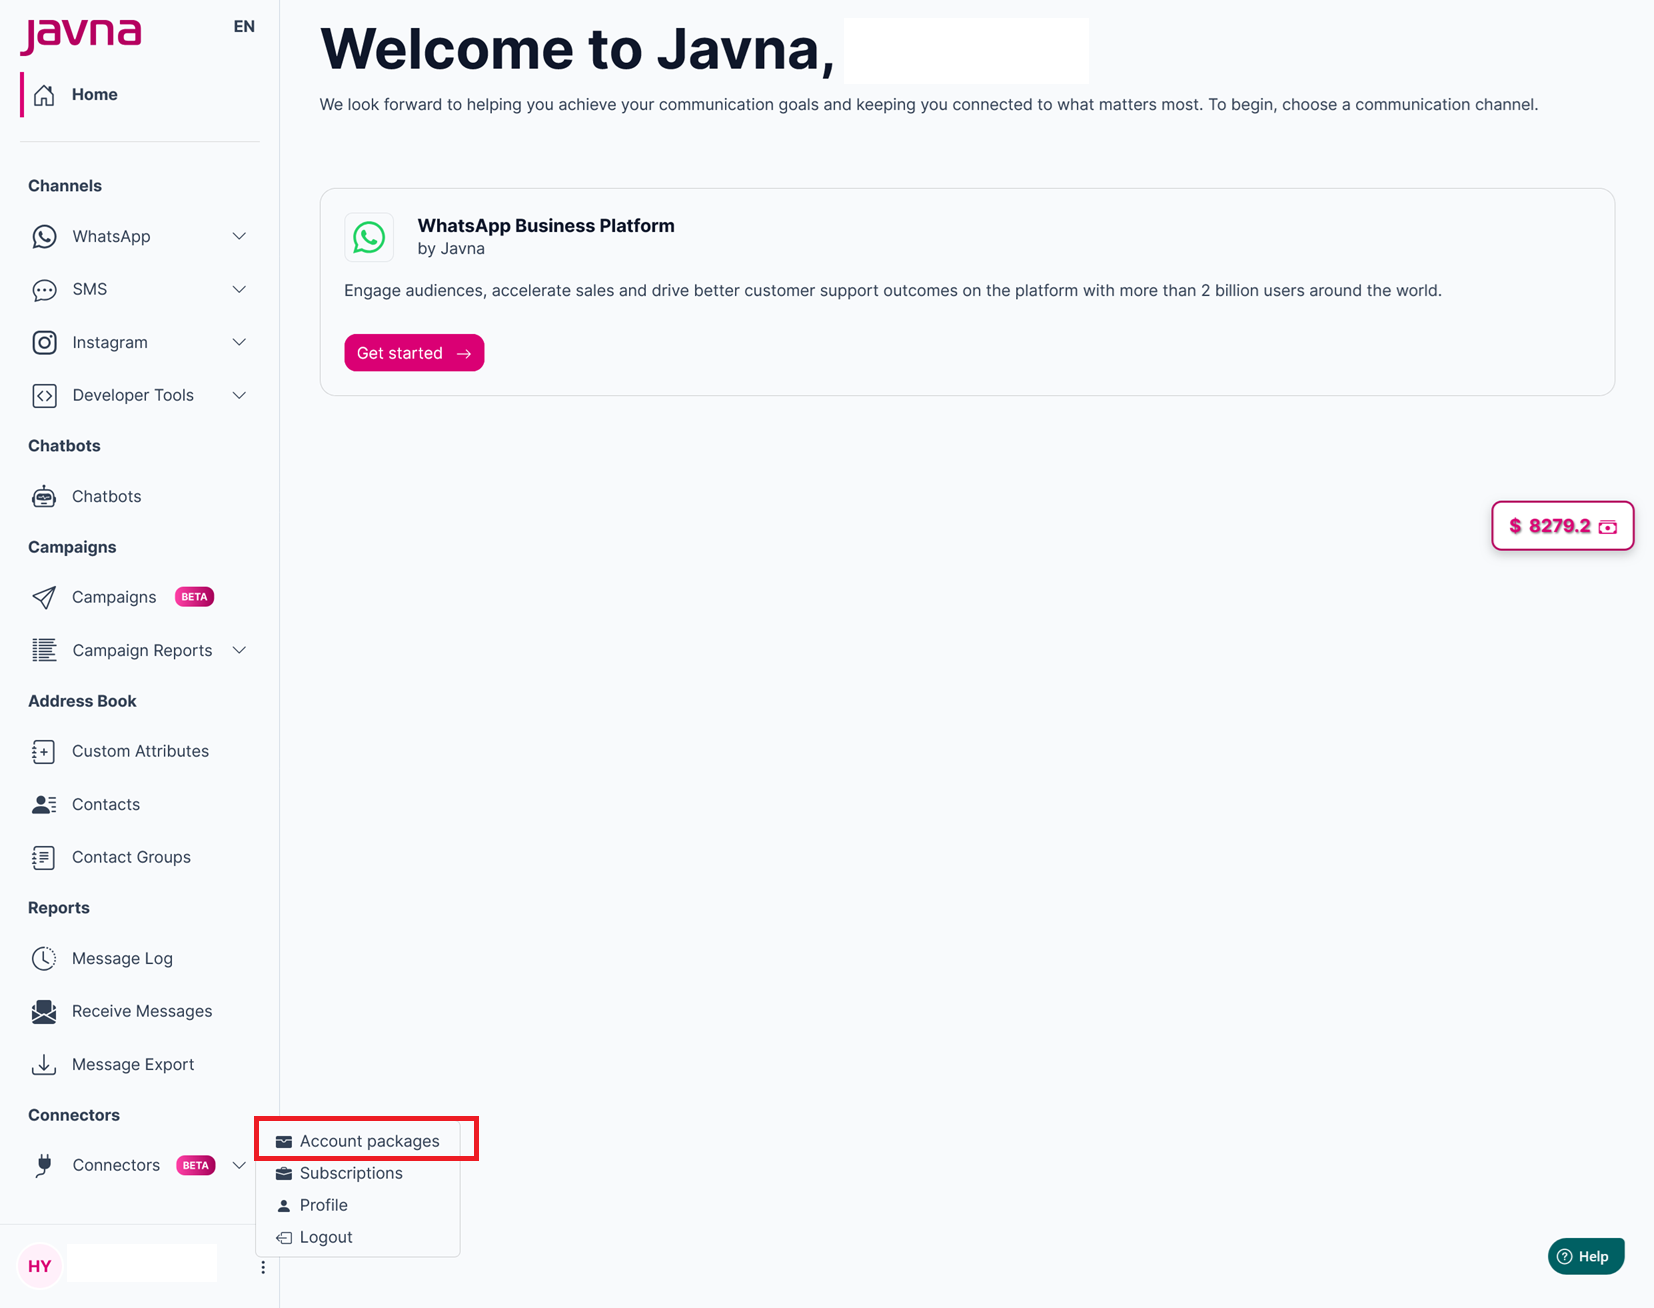Click the Contacts people icon
This screenshot has width=1654, height=1308.
click(44, 804)
